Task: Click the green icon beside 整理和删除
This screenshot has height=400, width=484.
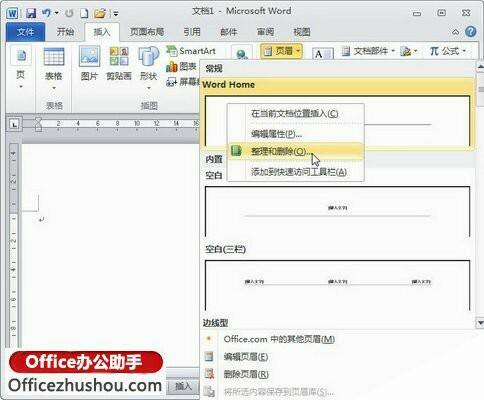Action: click(236, 151)
